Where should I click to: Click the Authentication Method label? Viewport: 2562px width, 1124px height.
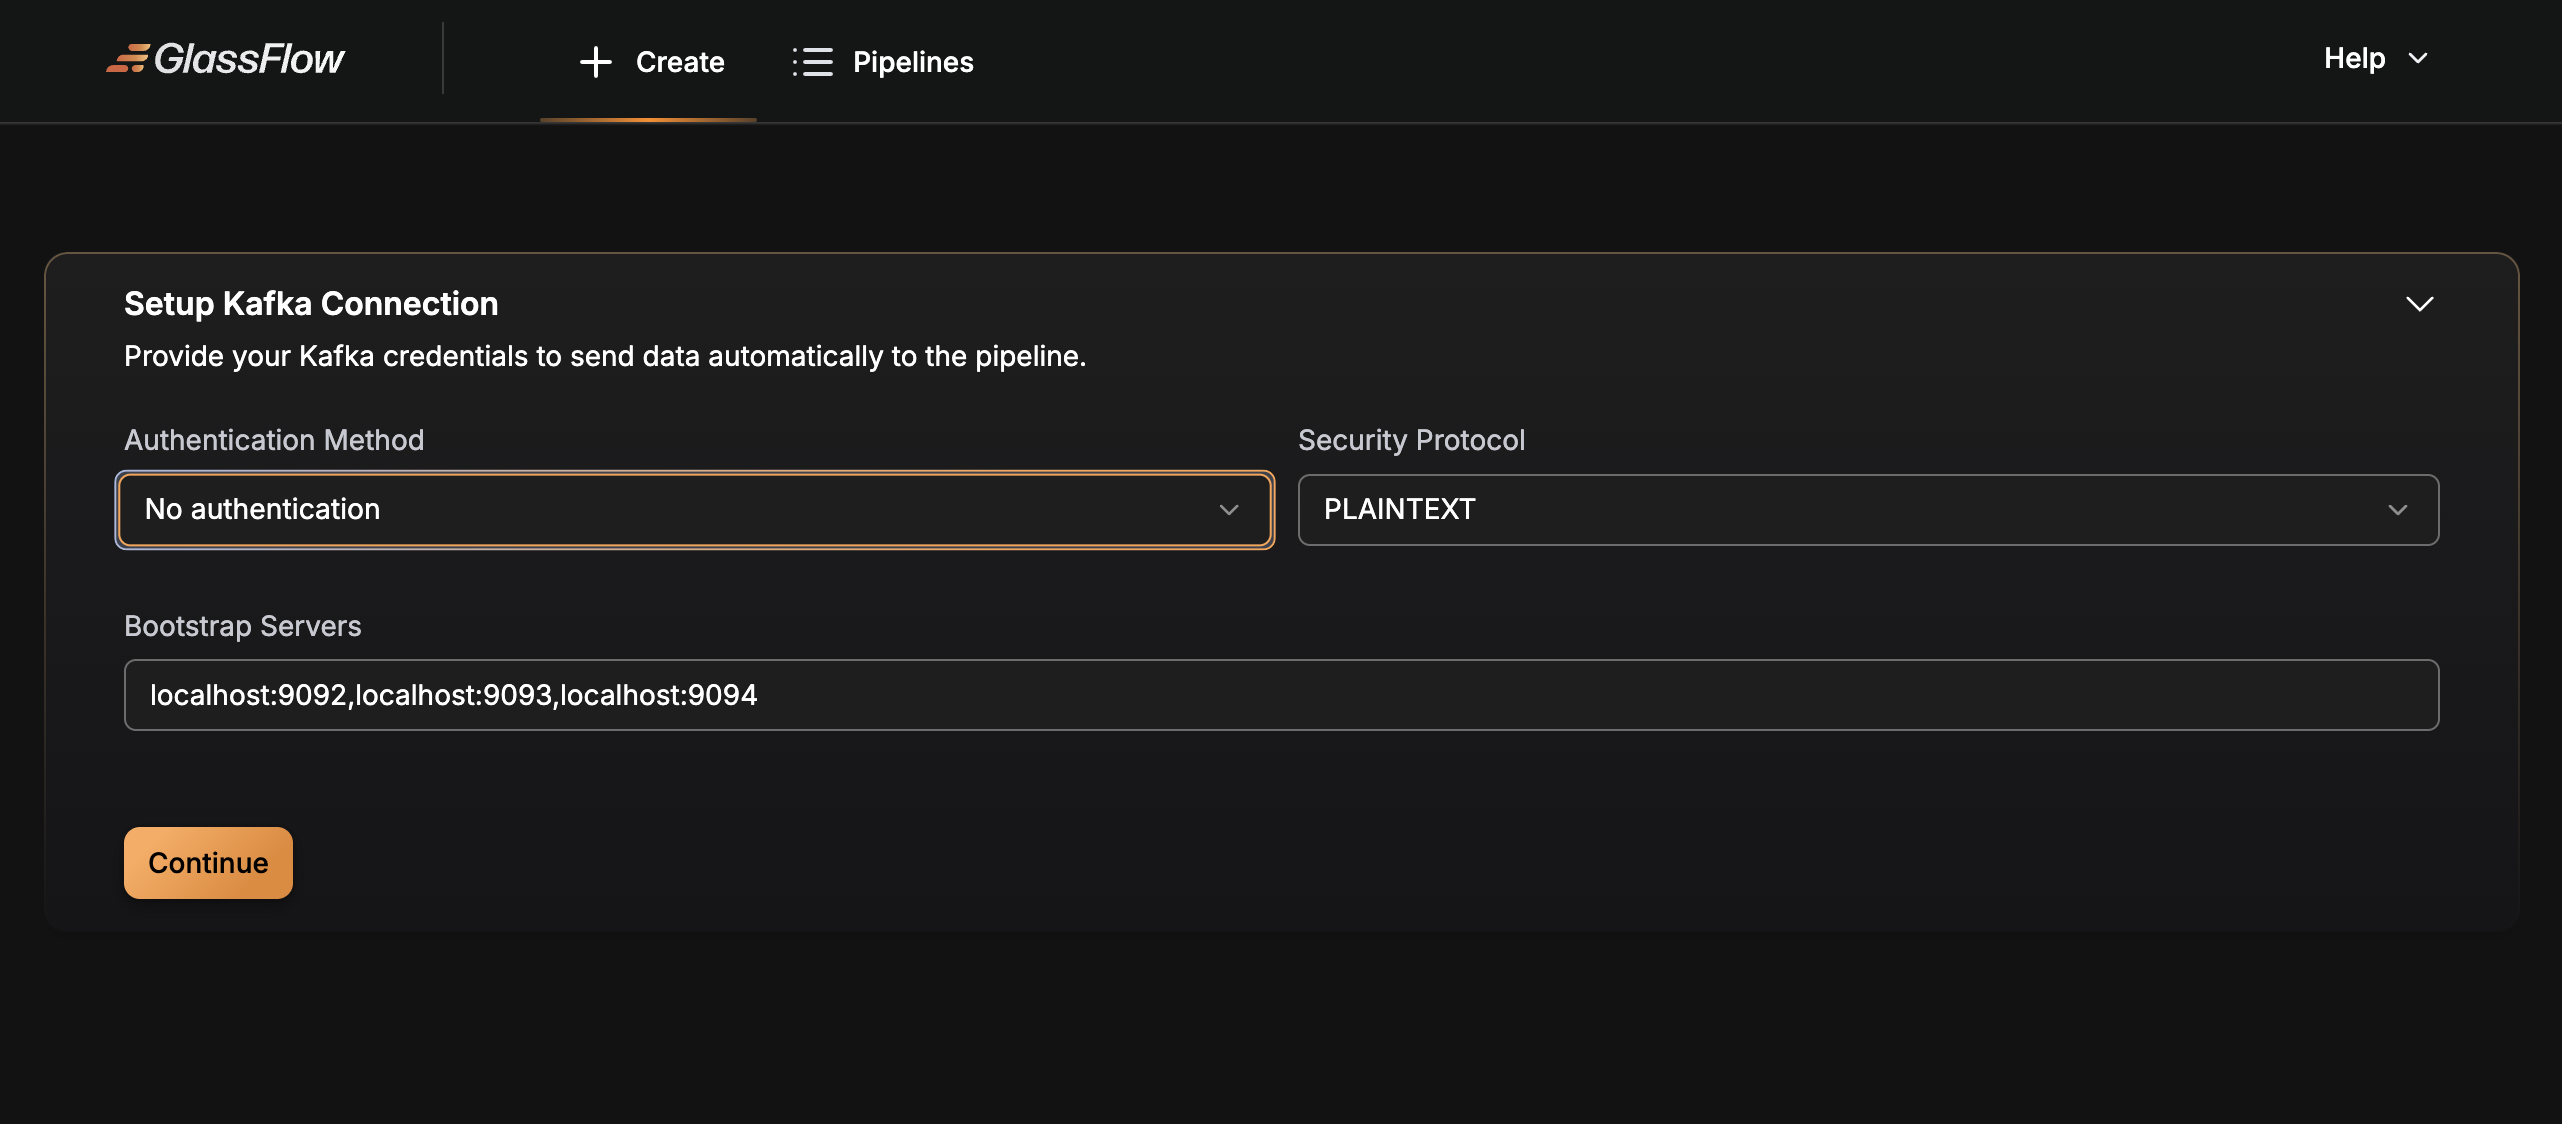(x=274, y=440)
